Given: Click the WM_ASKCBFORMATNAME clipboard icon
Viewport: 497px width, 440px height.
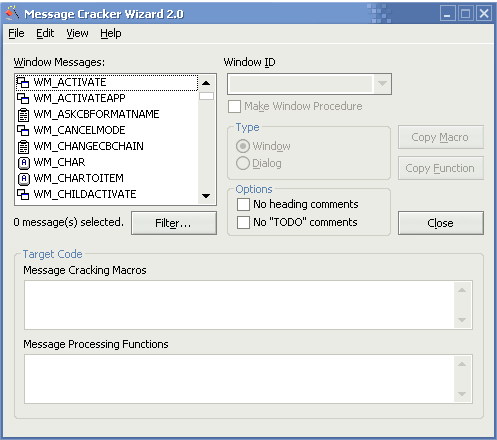Looking at the screenshot, I should pyautogui.click(x=23, y=114).
